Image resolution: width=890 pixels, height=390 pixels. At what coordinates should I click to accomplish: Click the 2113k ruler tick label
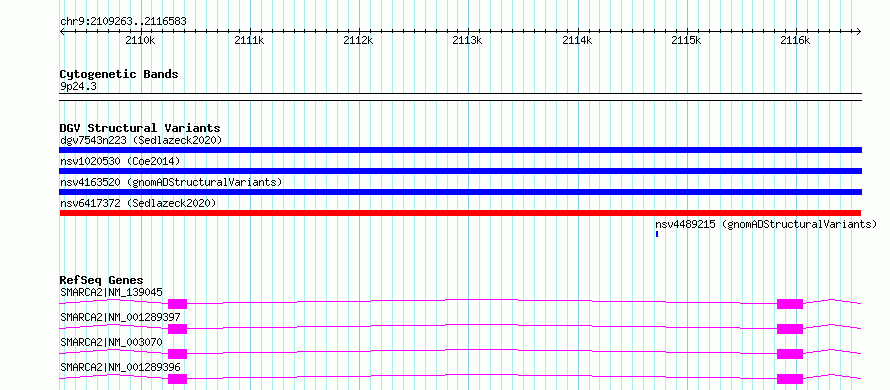click(x=467, y=40)
